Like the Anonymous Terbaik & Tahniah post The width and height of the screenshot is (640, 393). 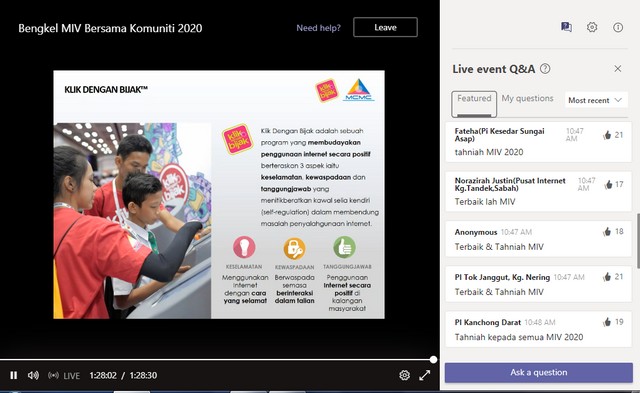(x=607, y=232)
